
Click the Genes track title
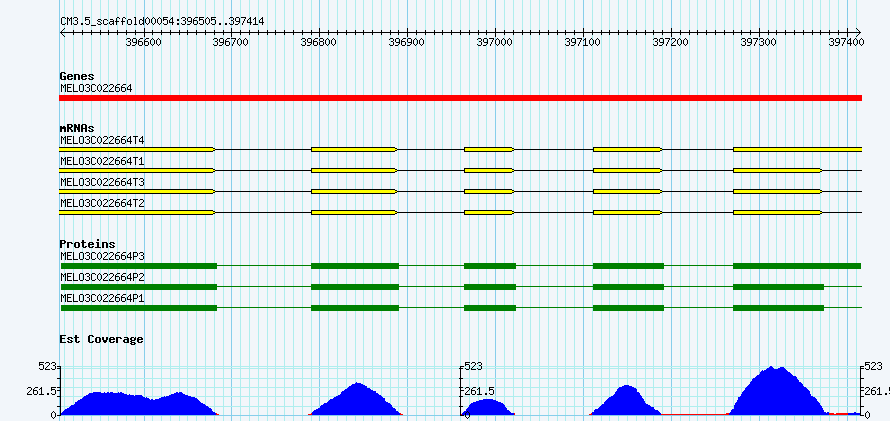[x=77, y=76]
